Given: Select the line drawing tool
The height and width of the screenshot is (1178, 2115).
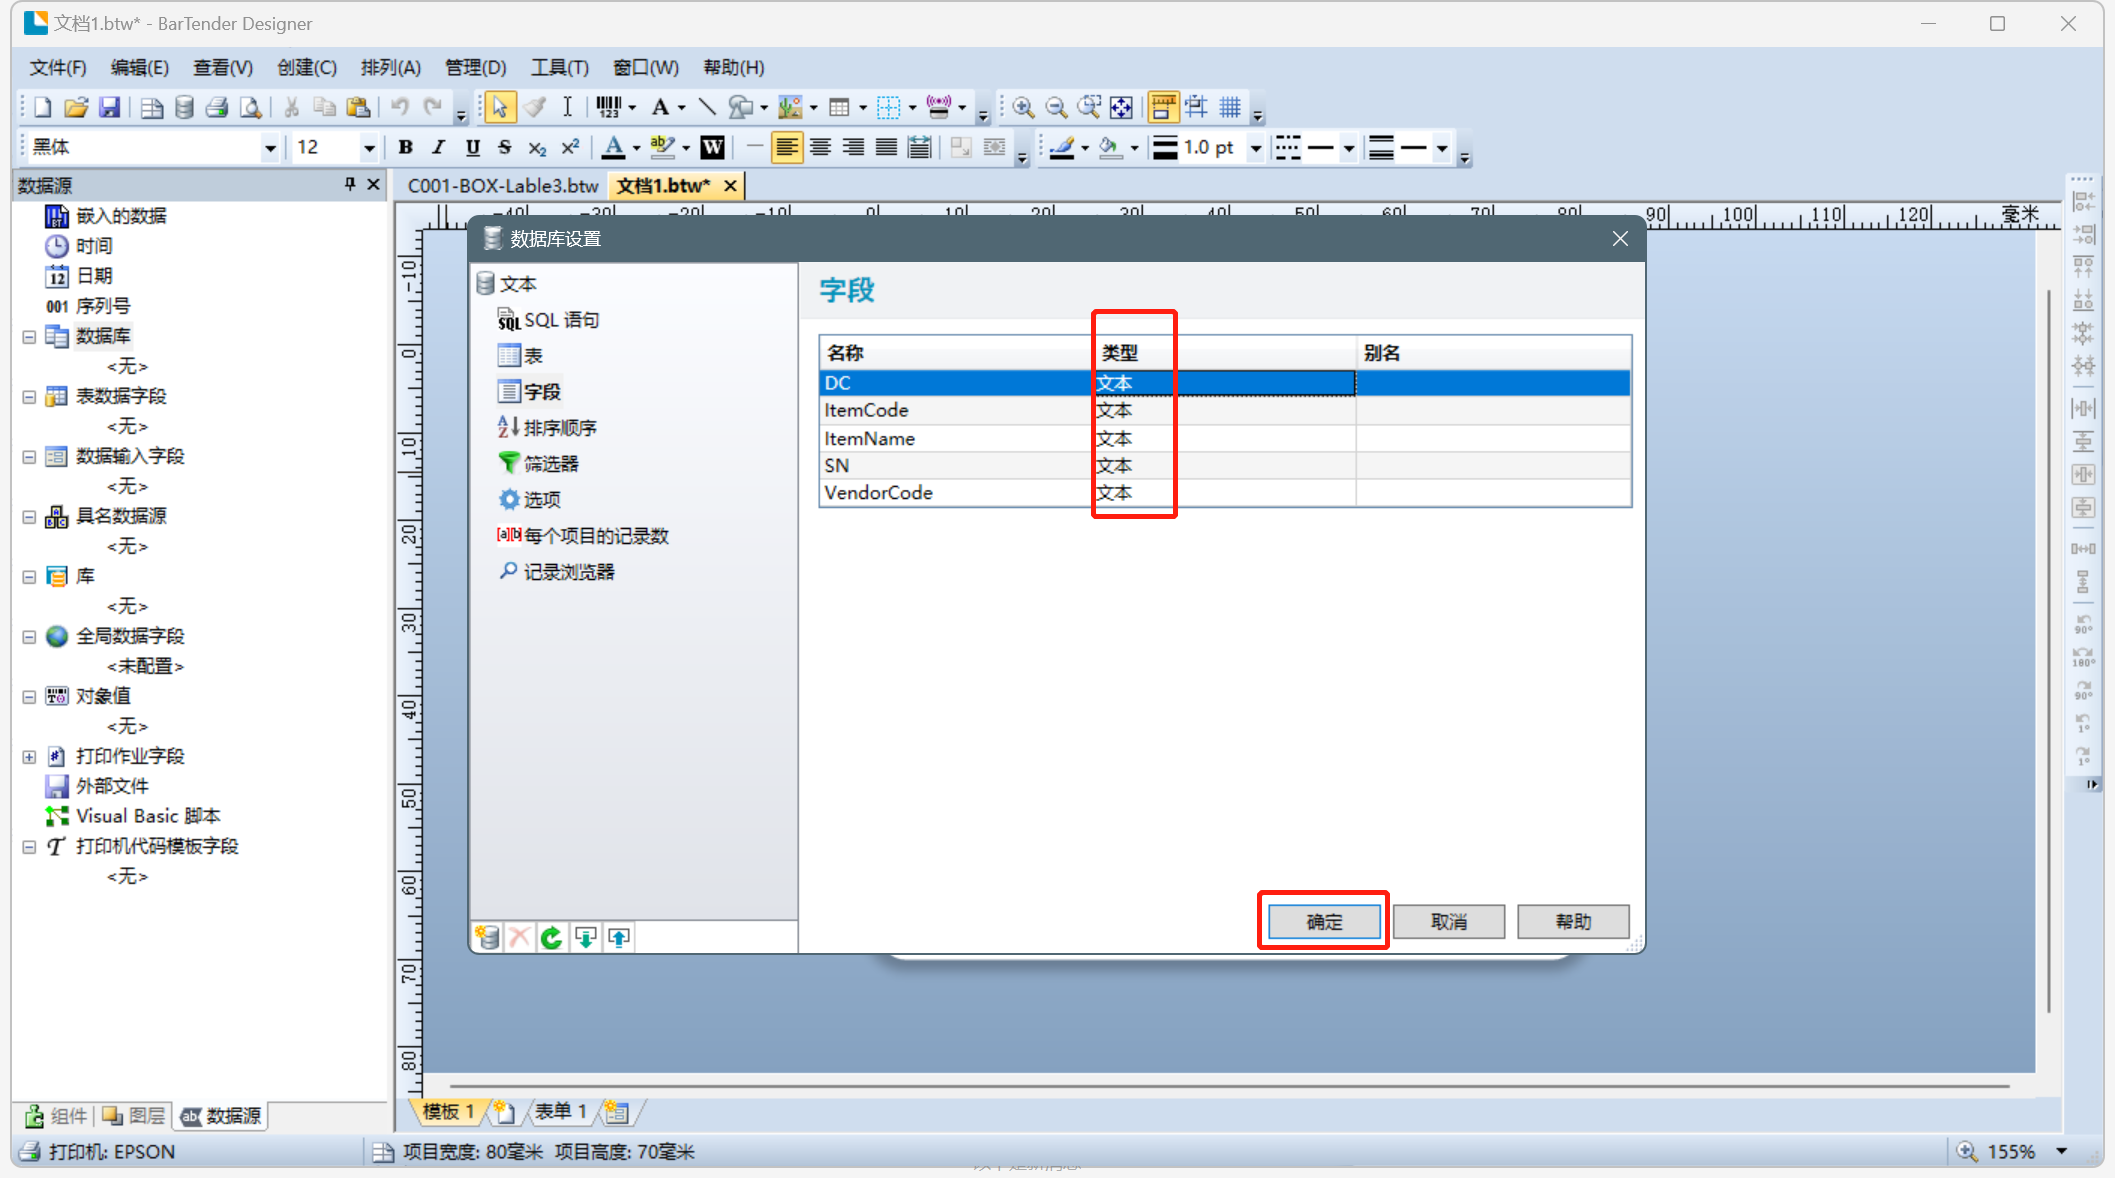Looking at the screenshot, I should [x=707, y=107].
